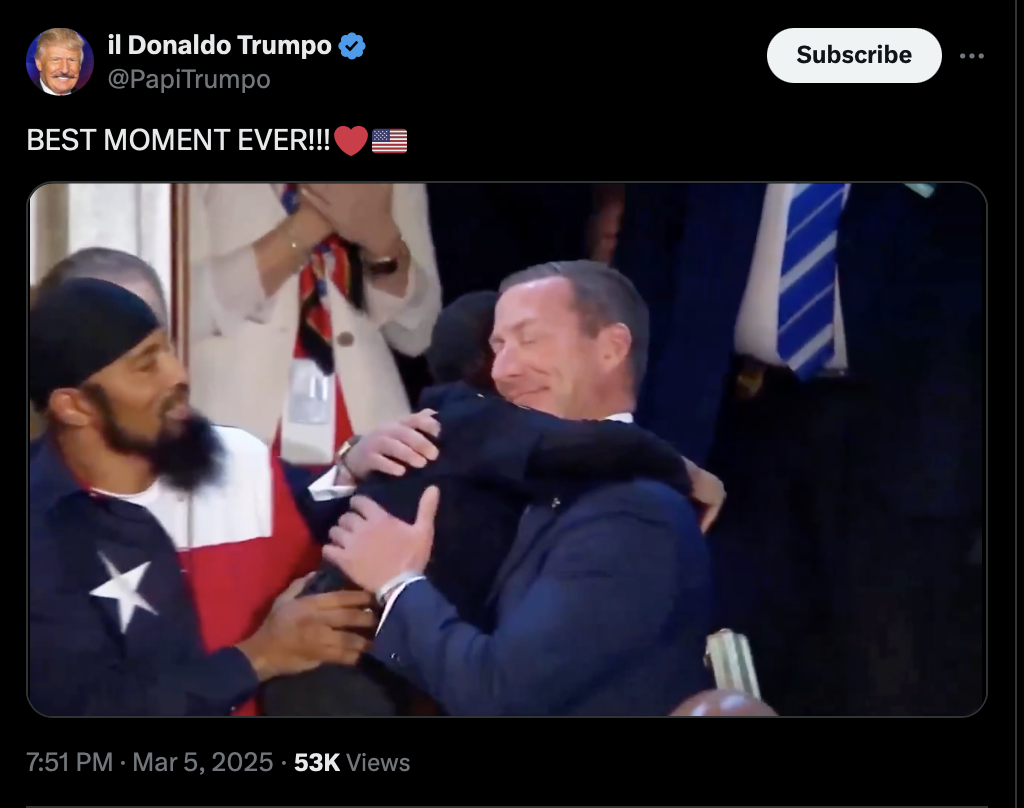Screen dimensions: 1024x808
Task: Click the Mar 5, 2025 date
Action: 202,762
